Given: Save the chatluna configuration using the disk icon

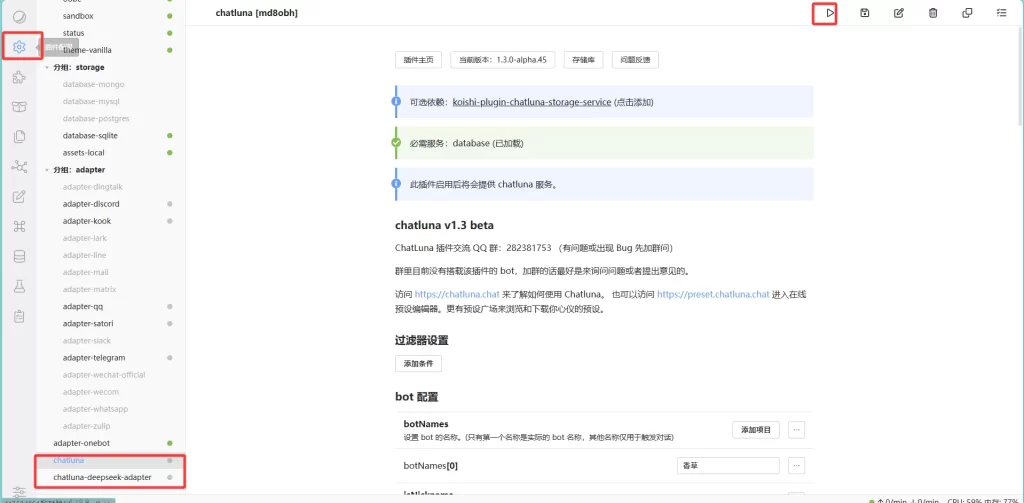Looking at the screenshot, I should coord(865,13).
